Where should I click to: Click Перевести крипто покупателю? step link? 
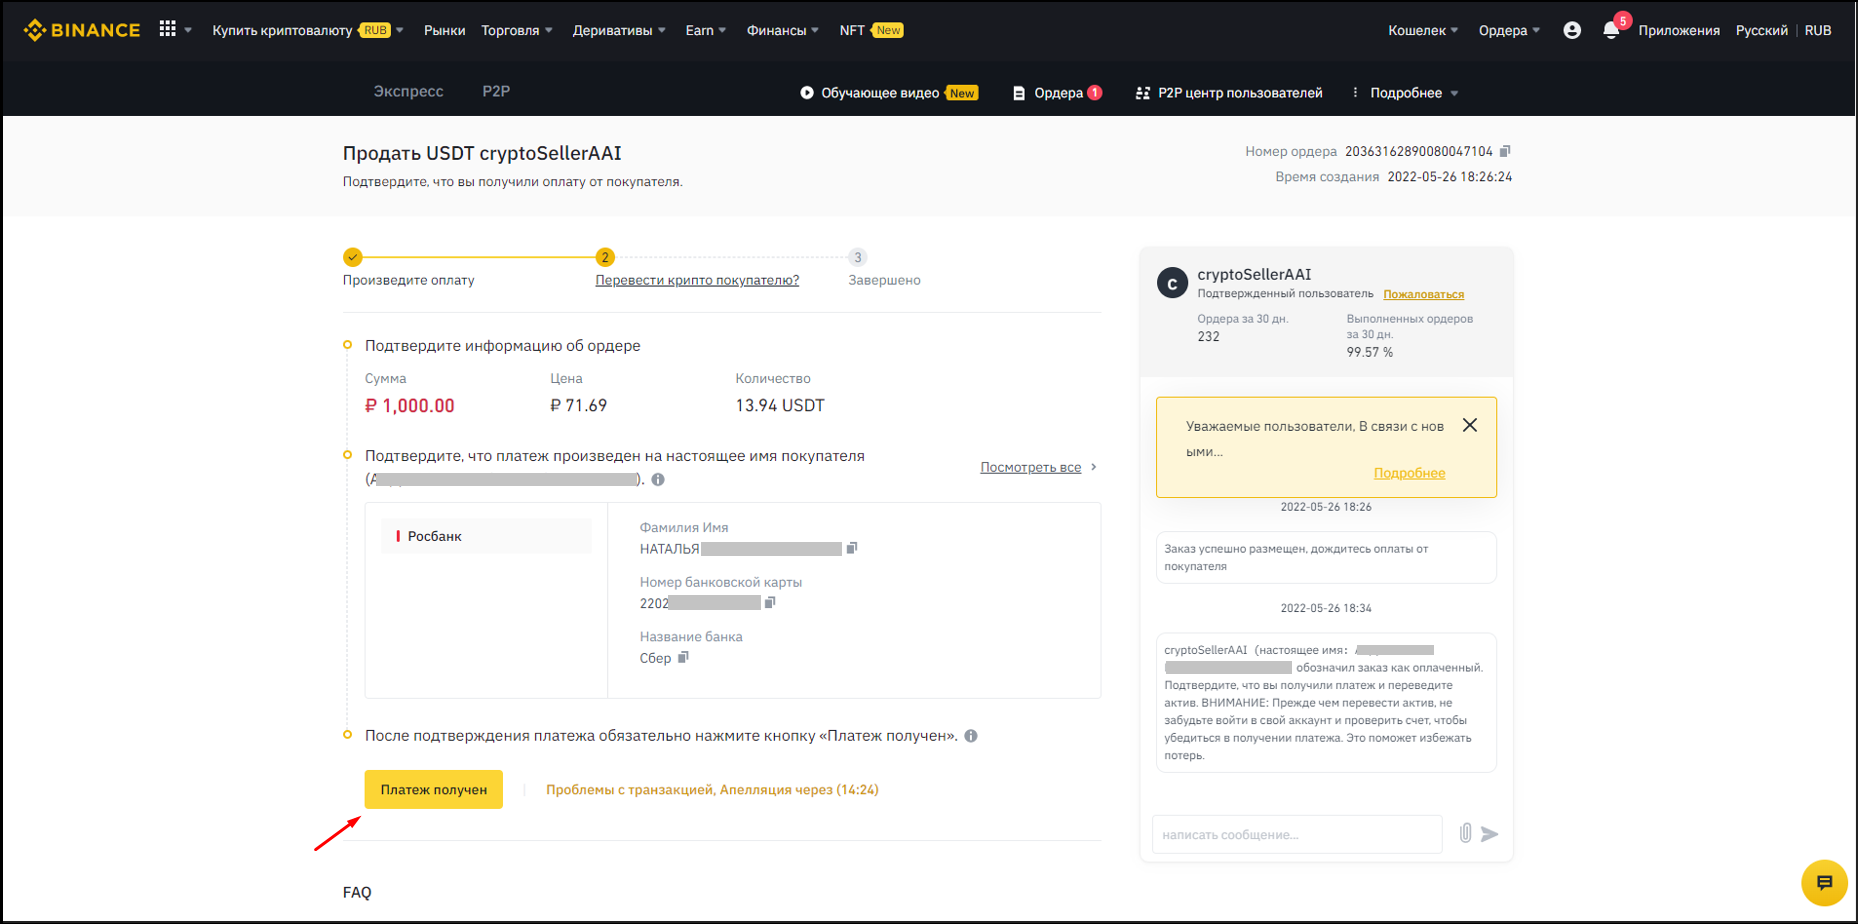click(697, 280)
